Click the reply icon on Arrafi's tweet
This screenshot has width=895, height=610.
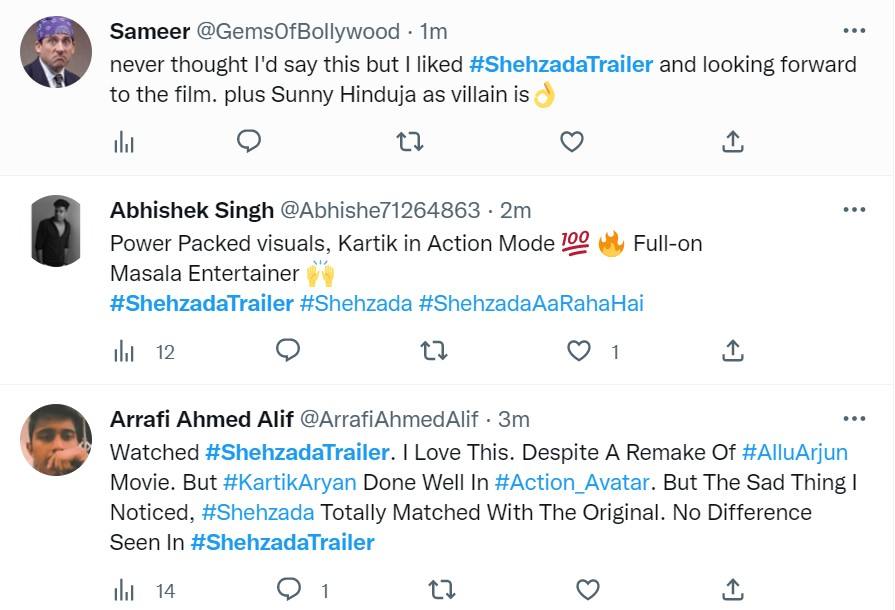(x=288, y=590)
